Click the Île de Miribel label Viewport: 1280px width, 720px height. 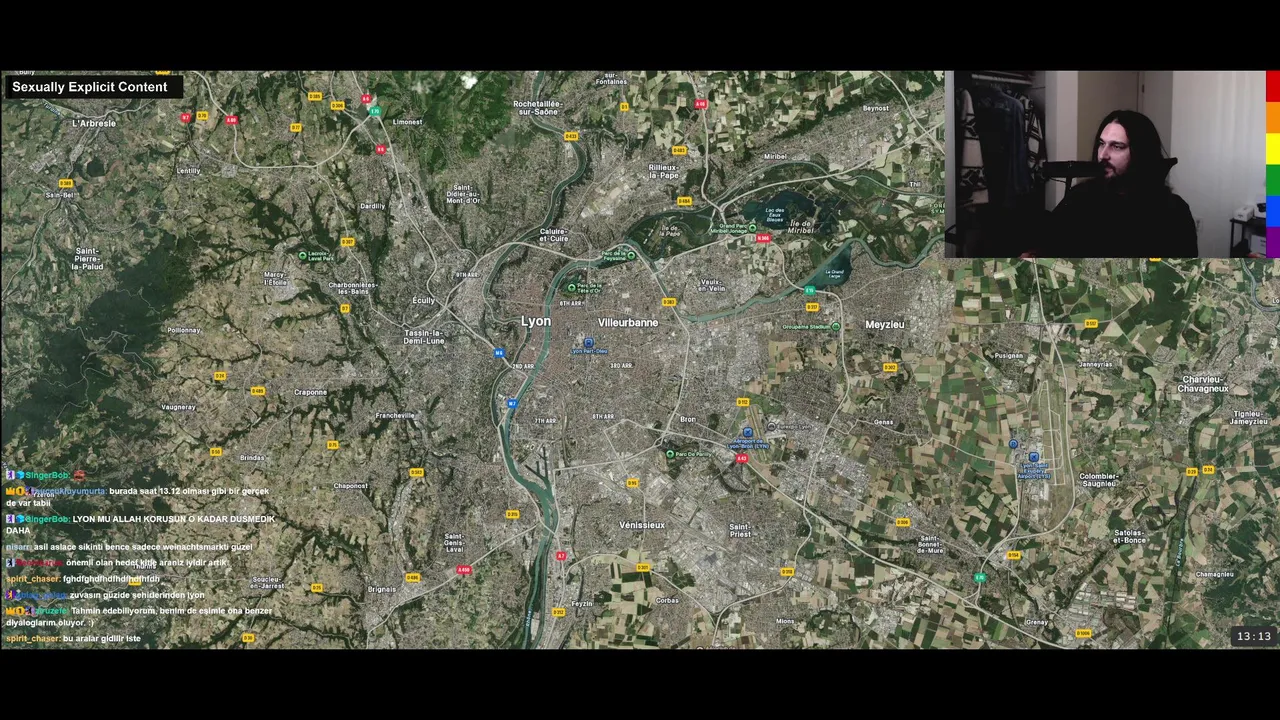point(801,225)
